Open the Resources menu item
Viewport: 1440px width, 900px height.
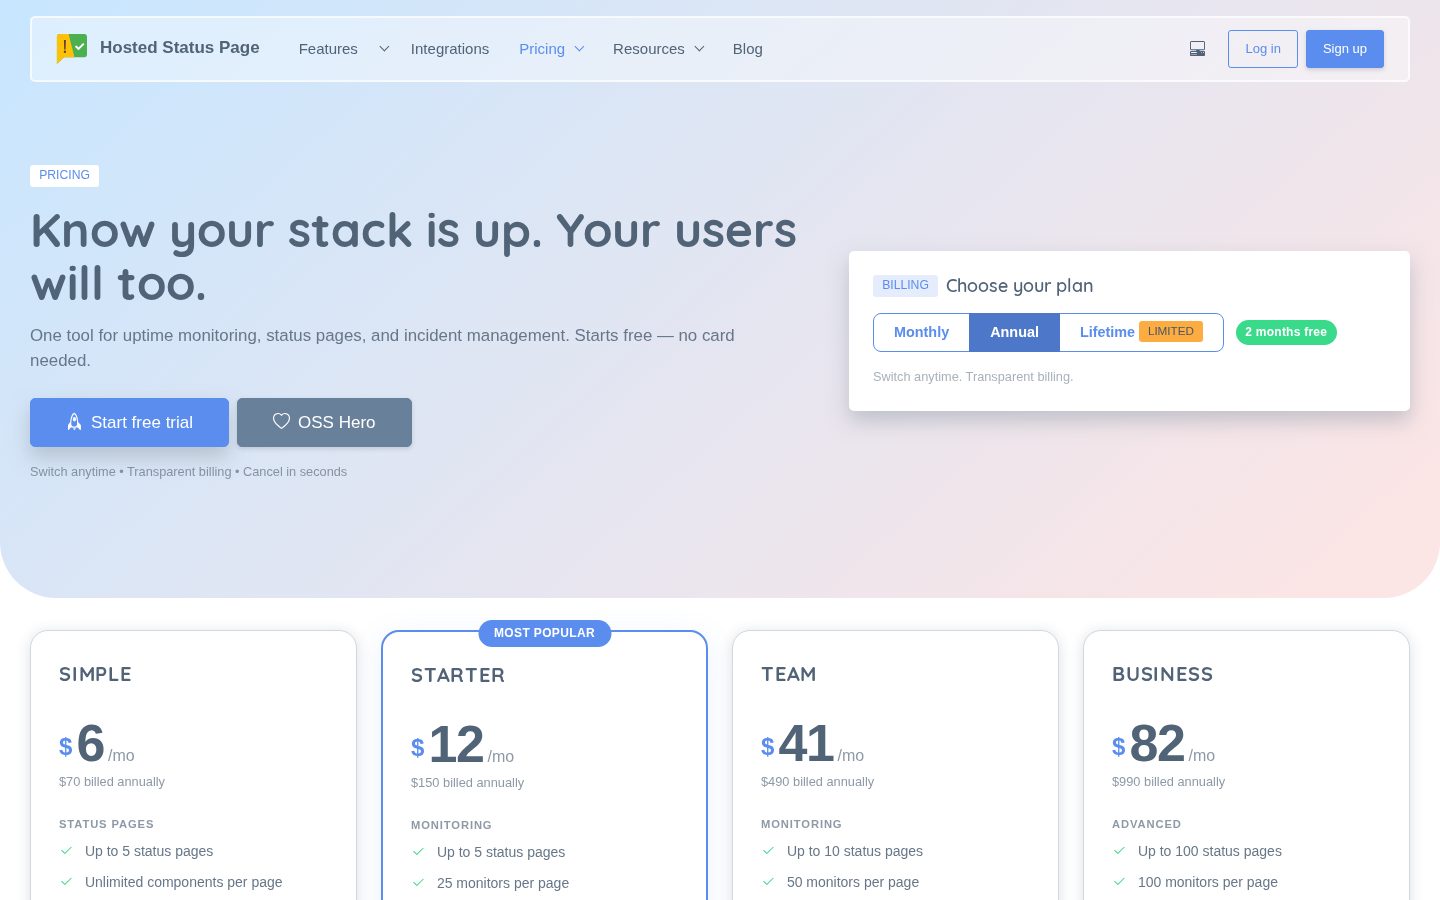649,49
